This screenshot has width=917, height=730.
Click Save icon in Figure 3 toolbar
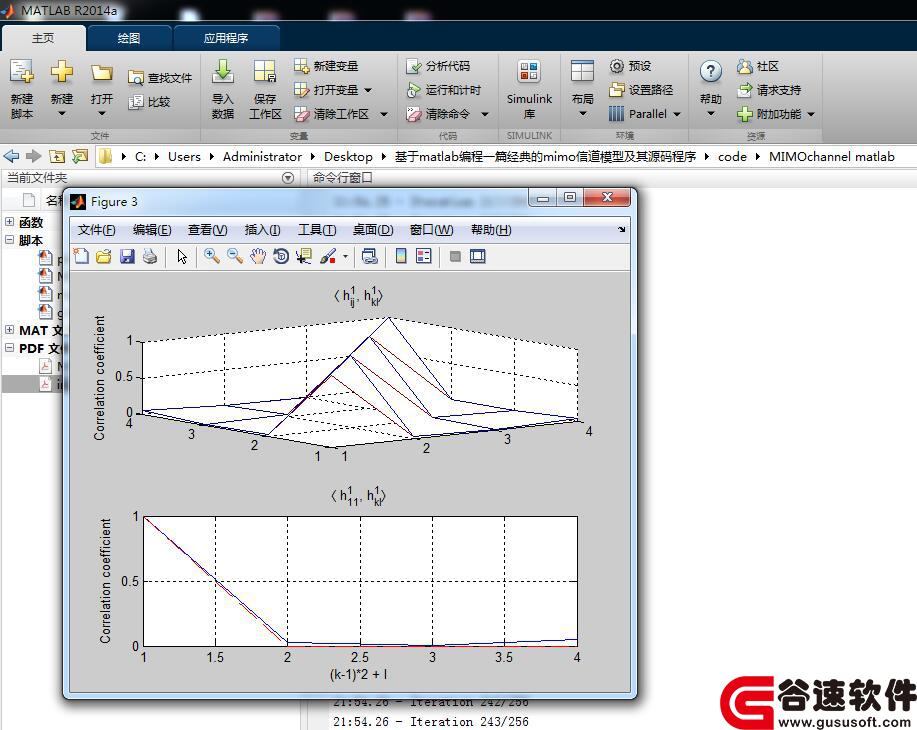[x=127, y=256]
